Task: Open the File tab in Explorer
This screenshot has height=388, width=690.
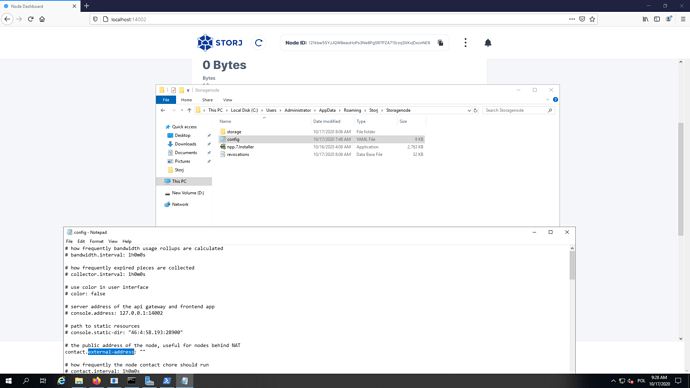Action: 166,100
